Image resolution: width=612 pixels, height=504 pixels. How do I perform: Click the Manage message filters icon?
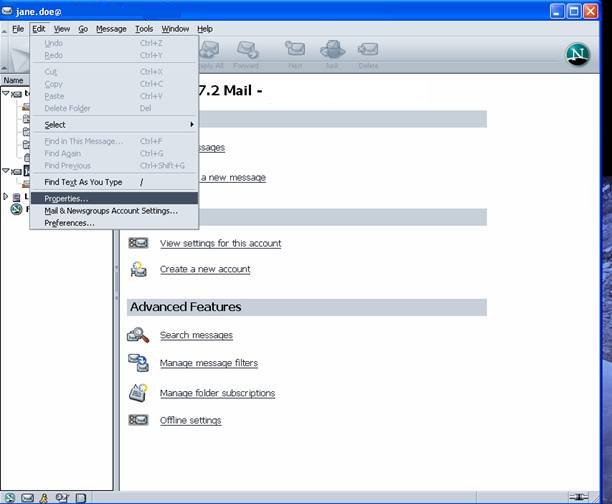(x=138, y=363)
